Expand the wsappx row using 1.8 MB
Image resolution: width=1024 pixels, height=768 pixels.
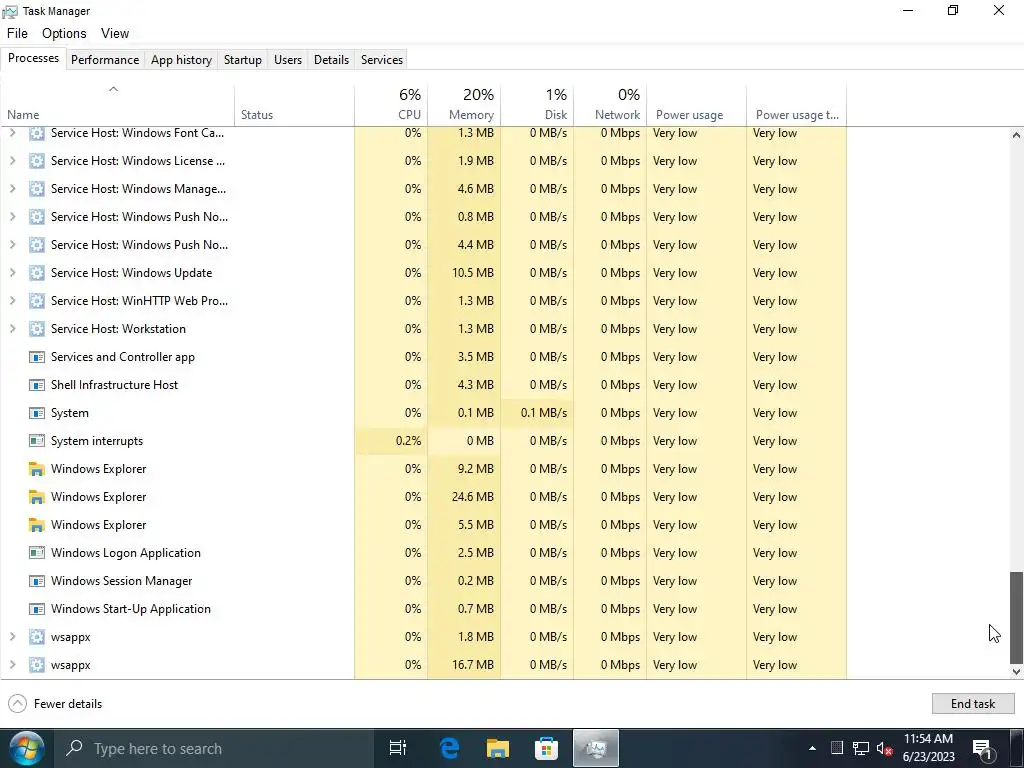click(12, 637)
